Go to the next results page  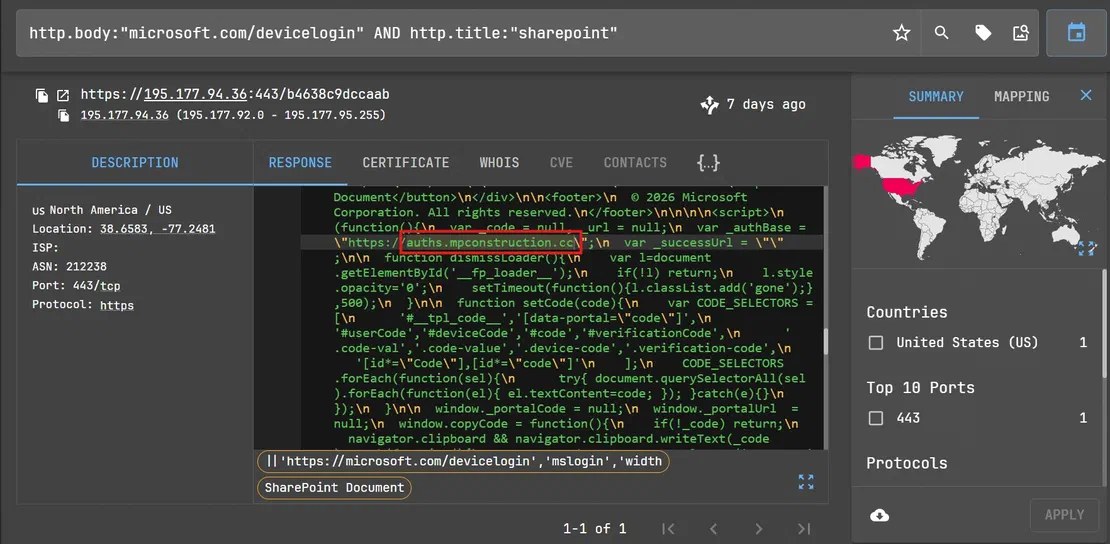(759, 528)
